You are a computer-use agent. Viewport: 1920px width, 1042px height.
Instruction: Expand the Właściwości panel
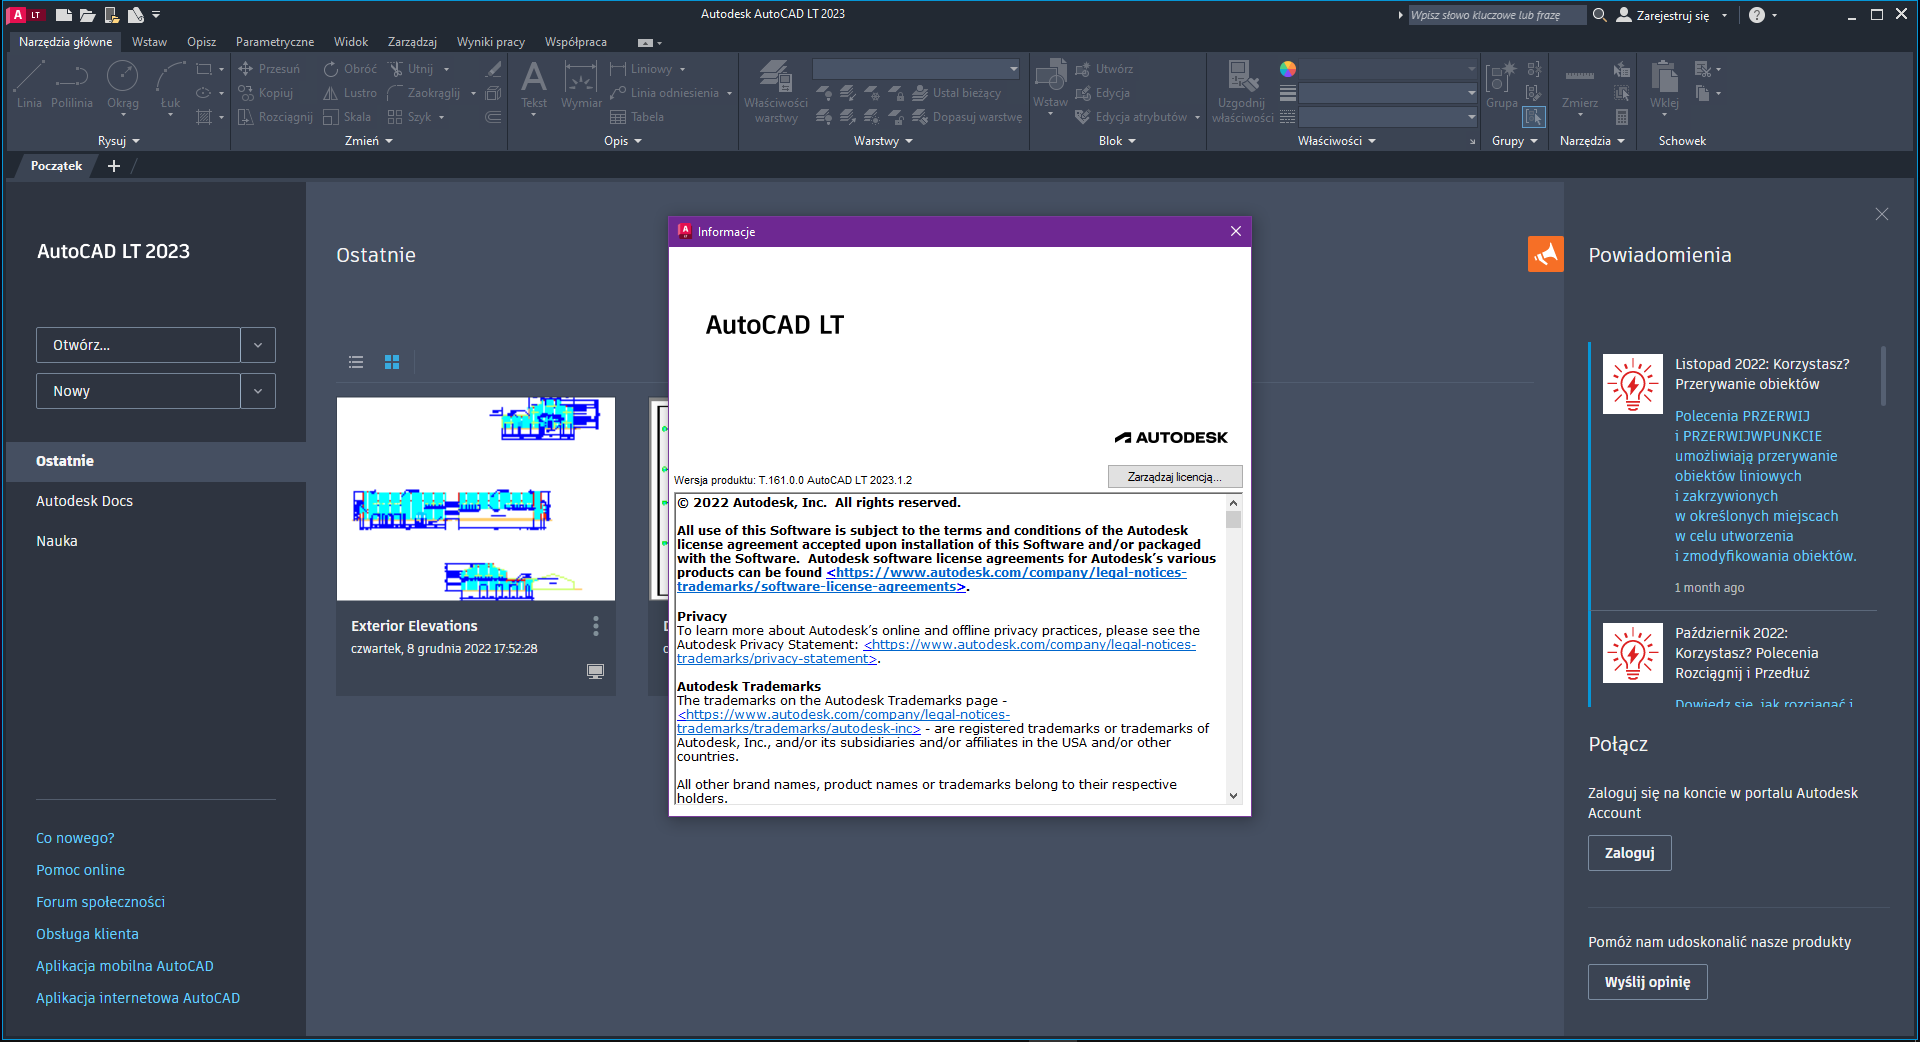[x=1337, y=141]
